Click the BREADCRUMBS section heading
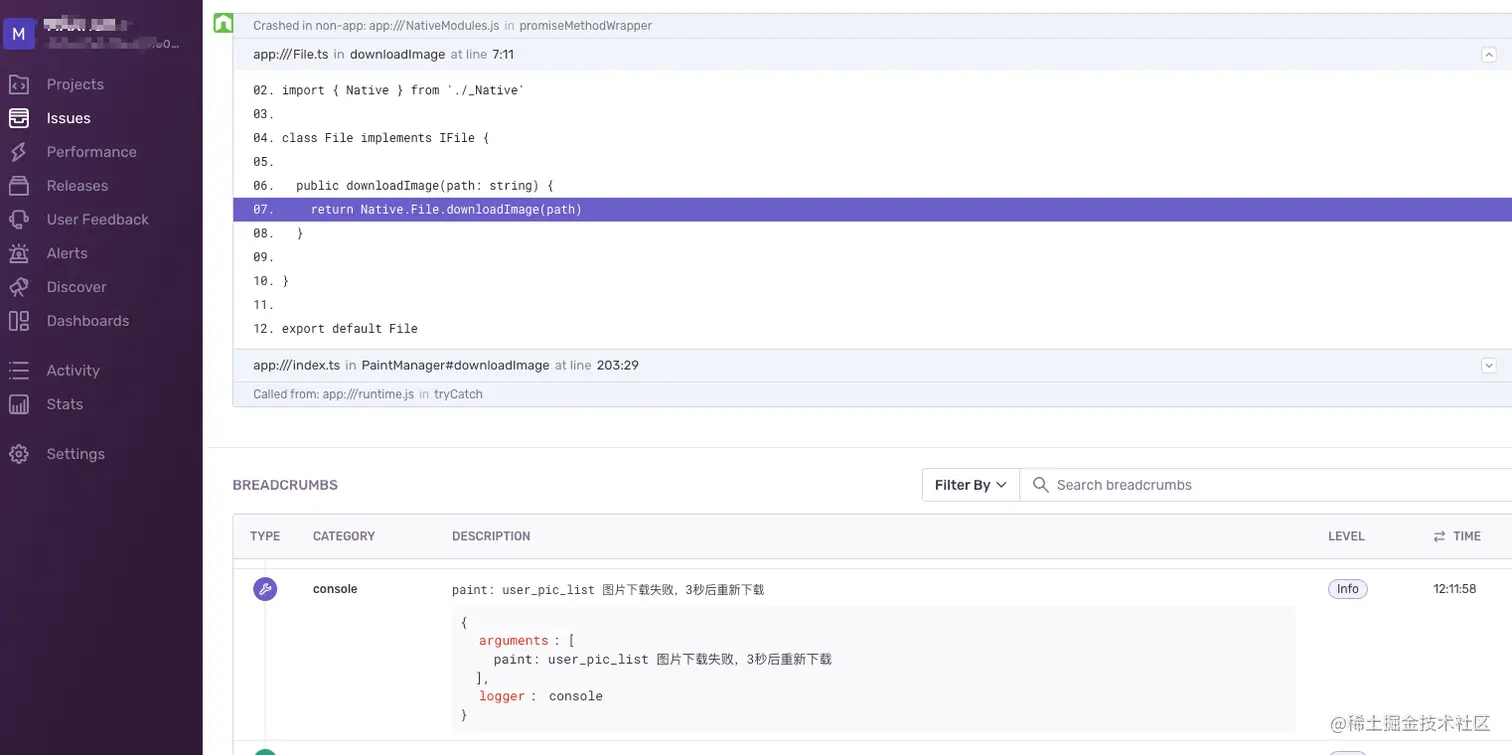Screen dimensions: 1512x755 coord(285,485)
